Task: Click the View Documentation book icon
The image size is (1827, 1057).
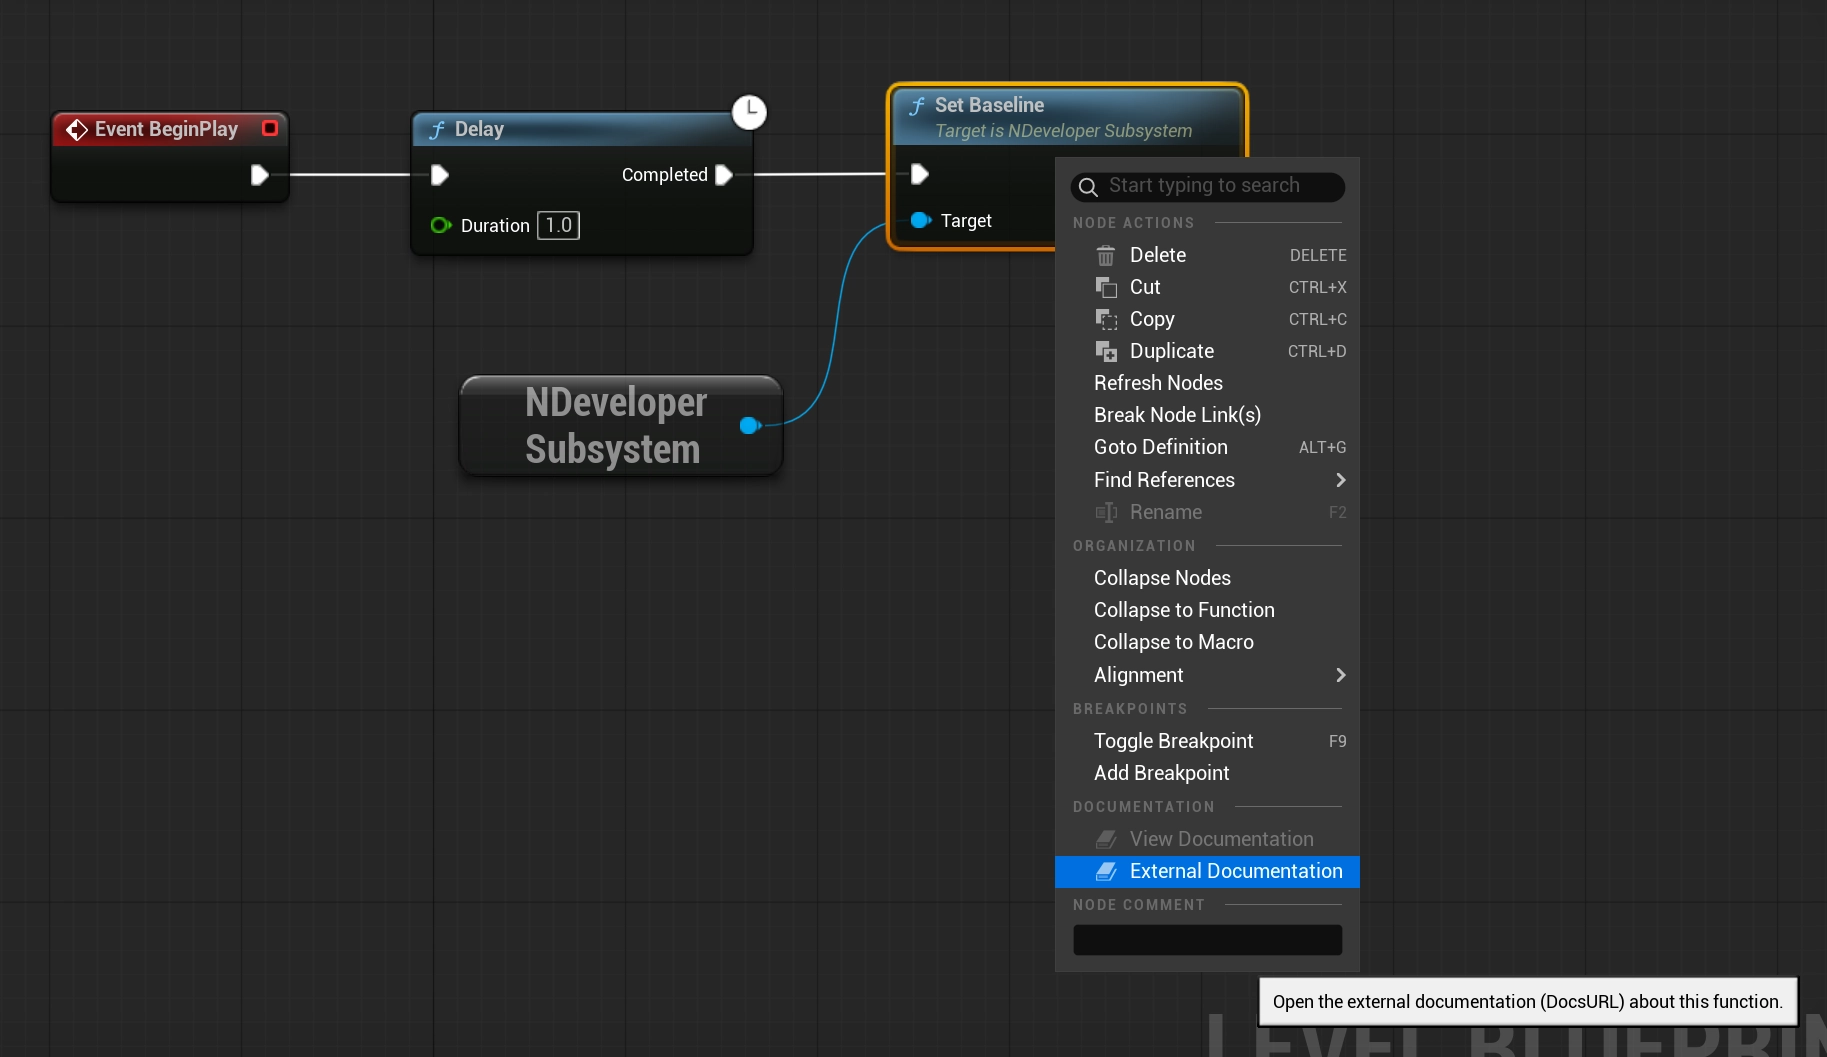Action: tap(1107, 839)
